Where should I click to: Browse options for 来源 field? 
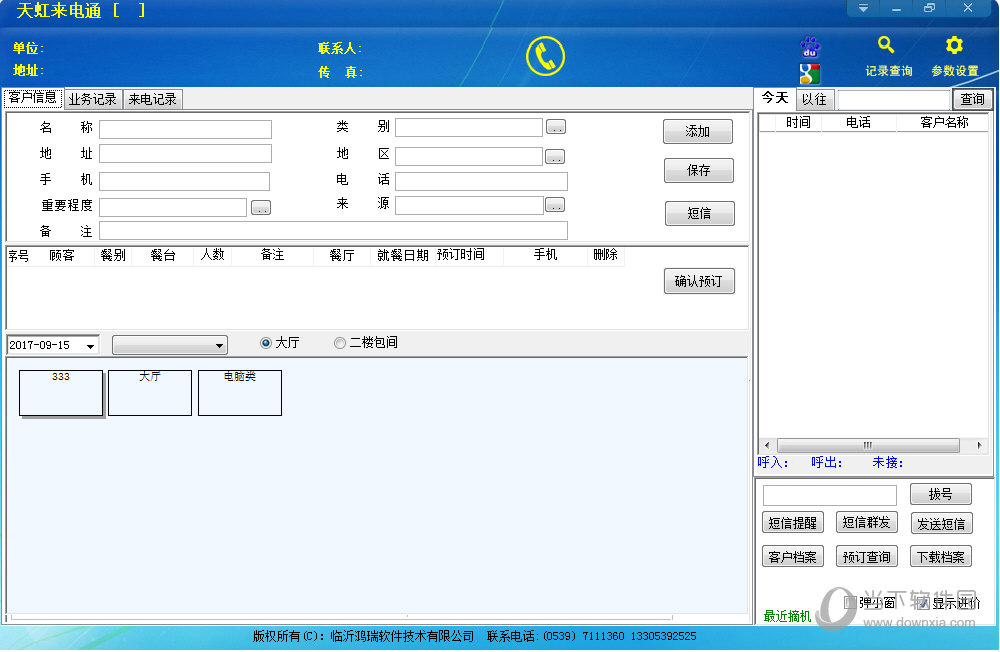[555, 205]
